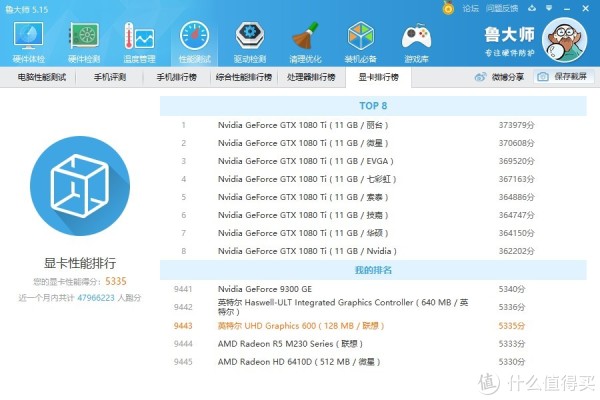Select GTX 1080 Ti EVGA row

tap(373, 161)
